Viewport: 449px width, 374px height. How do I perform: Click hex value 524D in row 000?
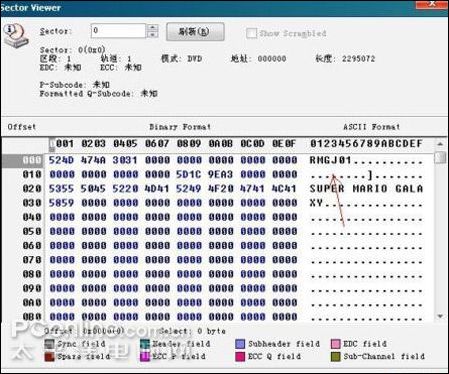coord(62,160)
